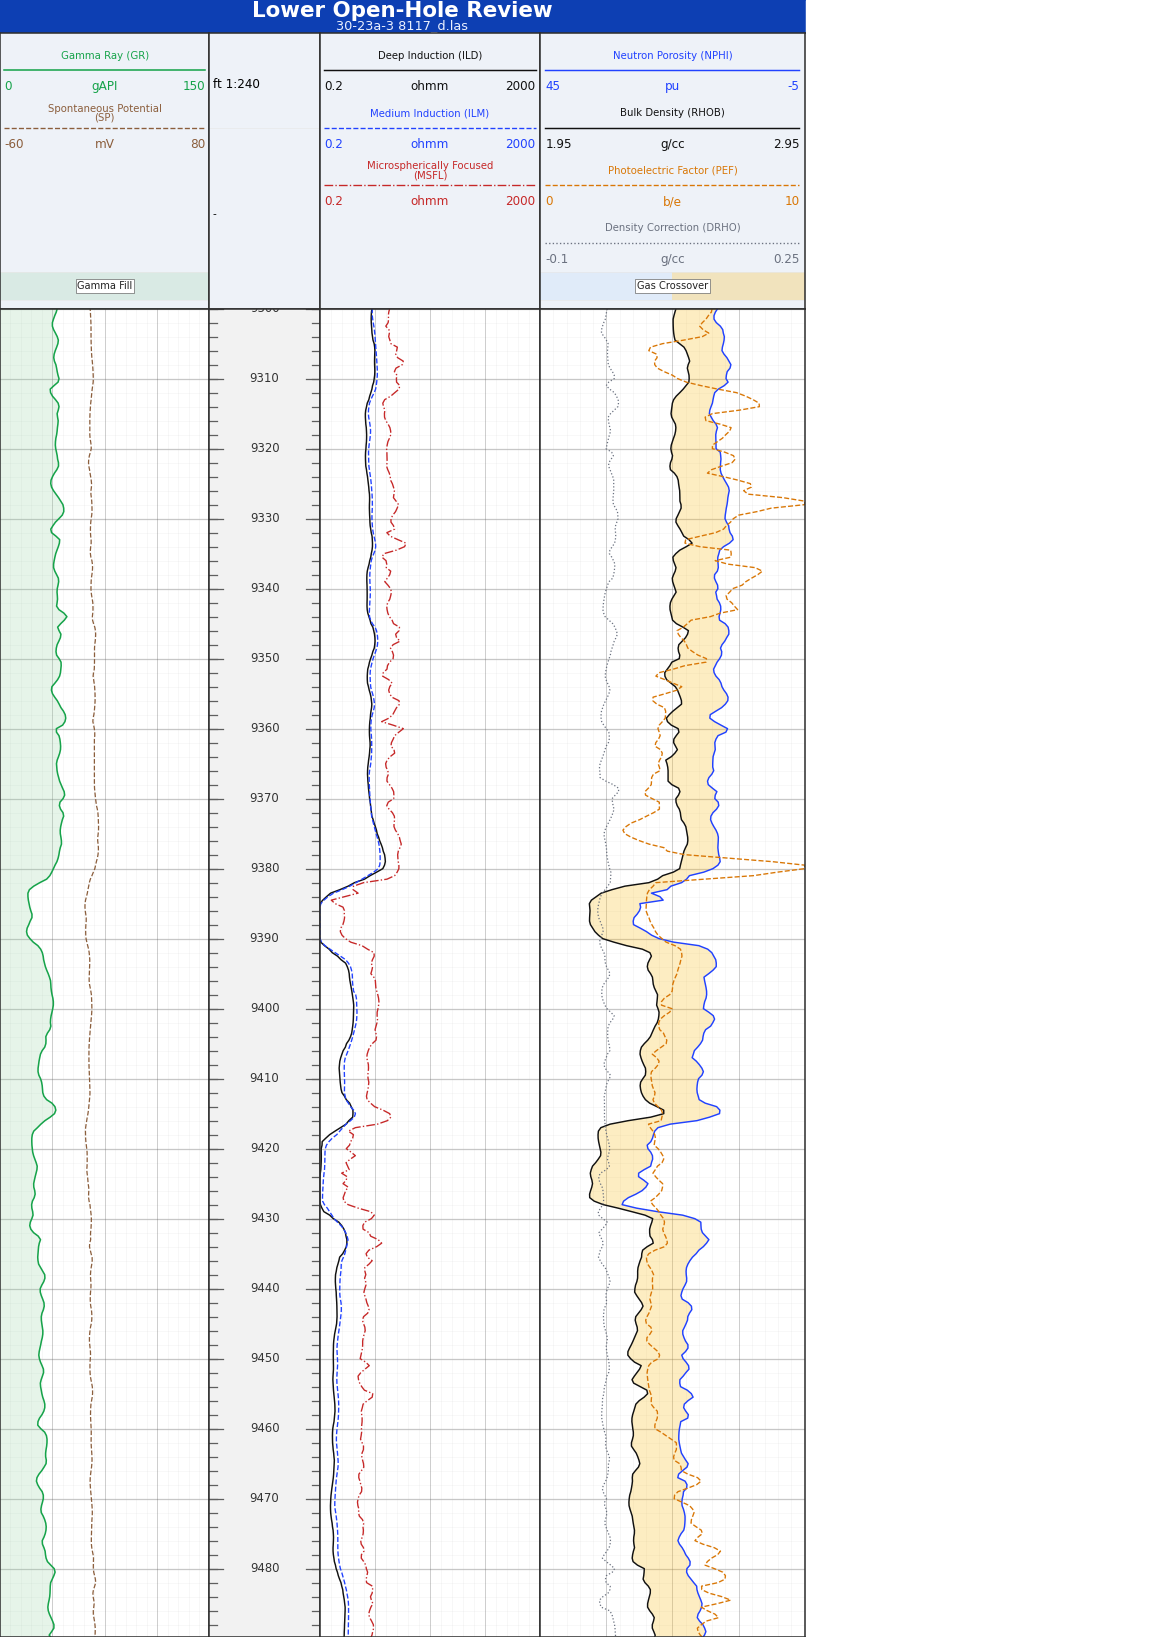The image size is (1157, 1637).
Task: Click the 9380 depth marker
Action: [x=265, y=868]
